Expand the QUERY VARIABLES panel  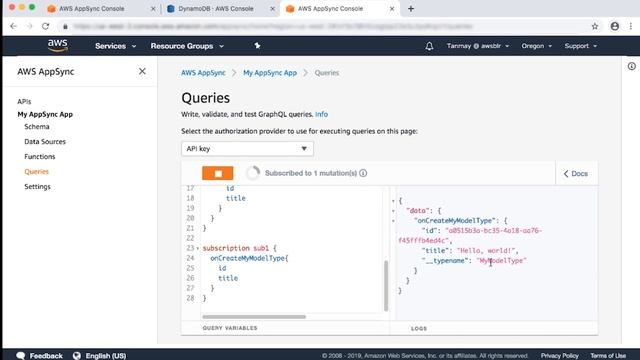click(x=230, y=328)
